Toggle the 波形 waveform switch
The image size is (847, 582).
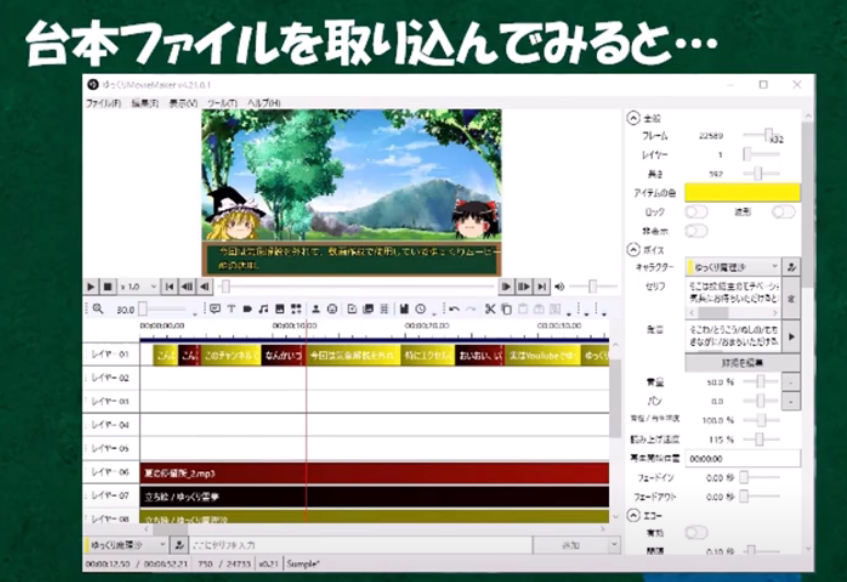(783, 212)
